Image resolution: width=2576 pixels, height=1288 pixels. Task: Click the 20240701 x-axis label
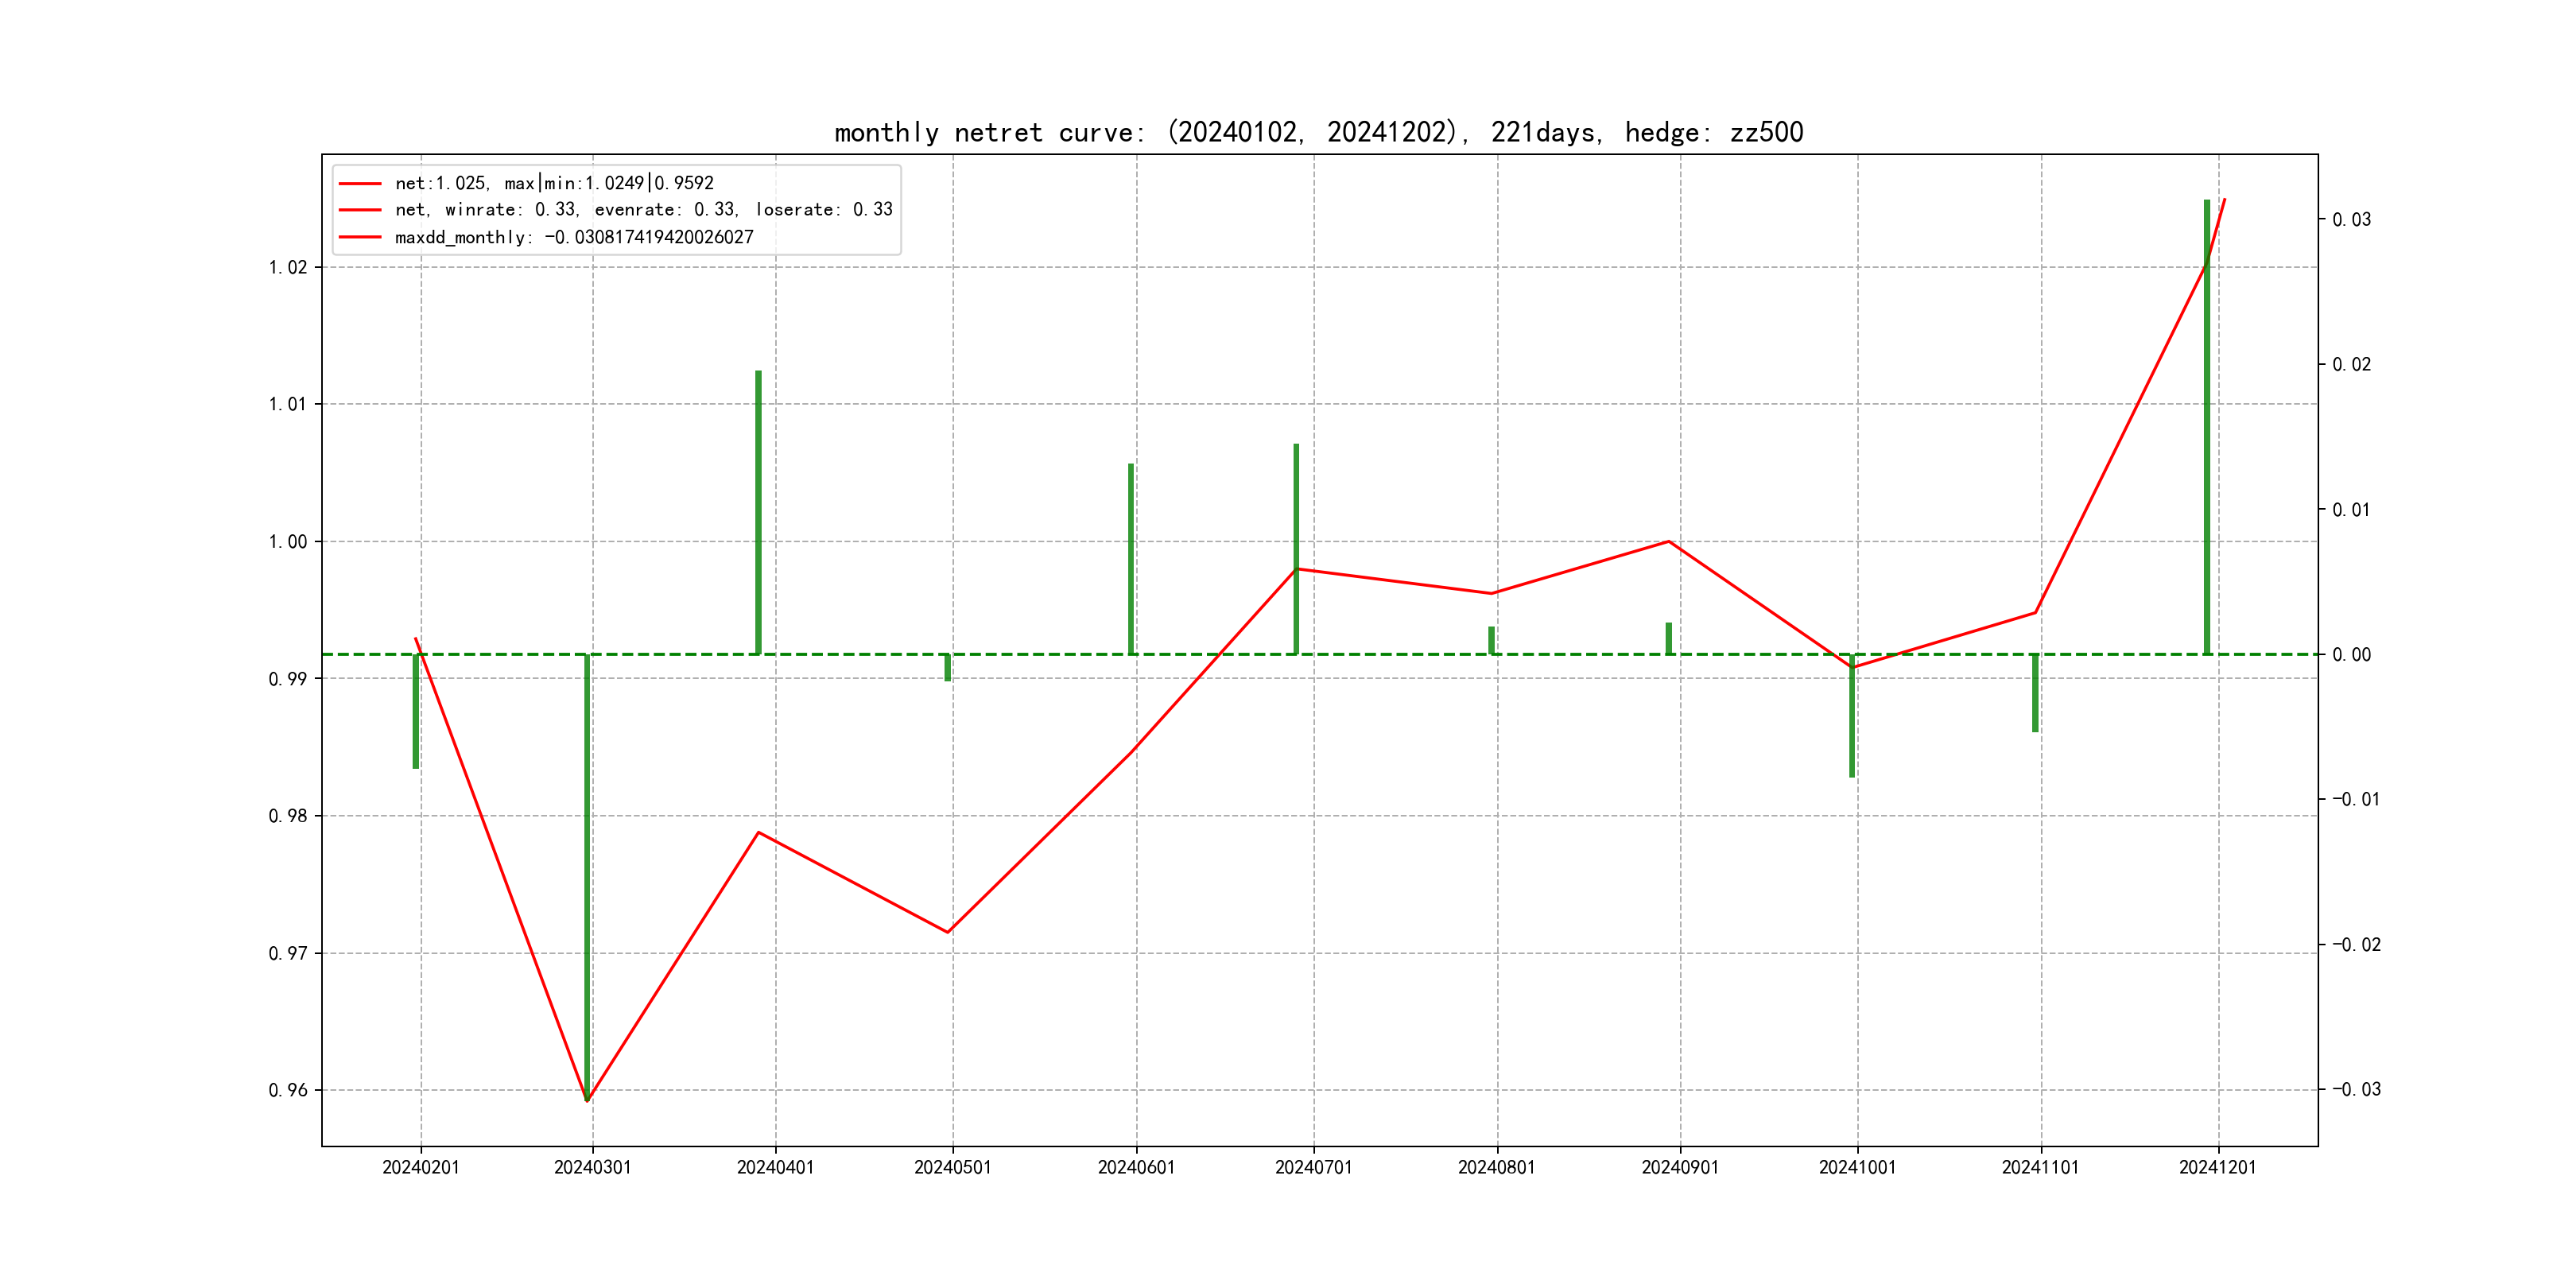tap(1313, 1167)
